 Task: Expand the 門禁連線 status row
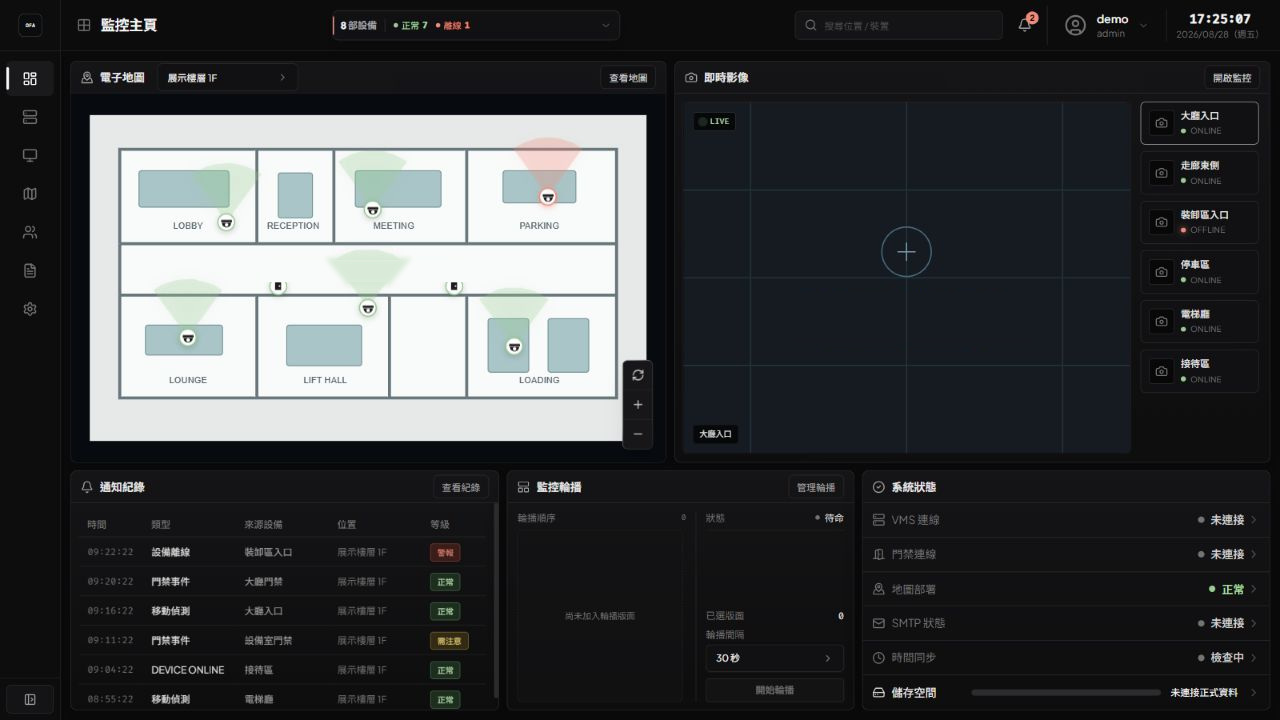1066,554
